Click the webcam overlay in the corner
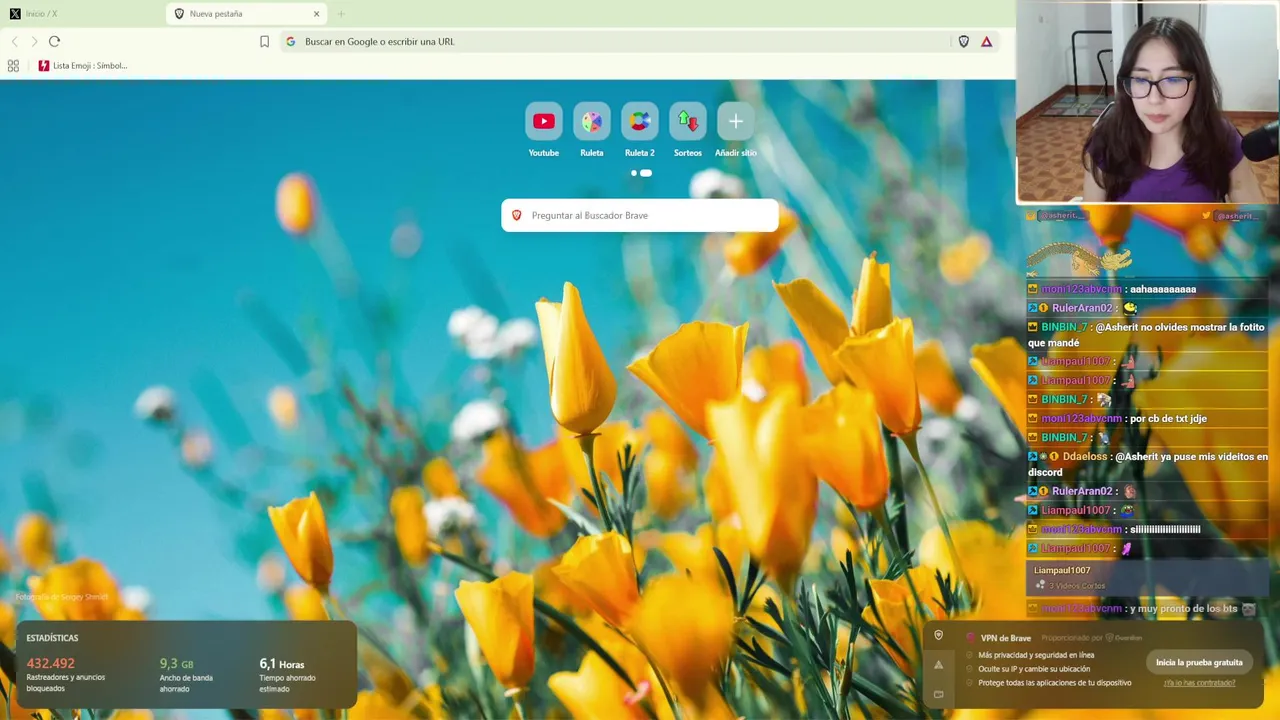The image size is (1280, 720). [1148, 102]
